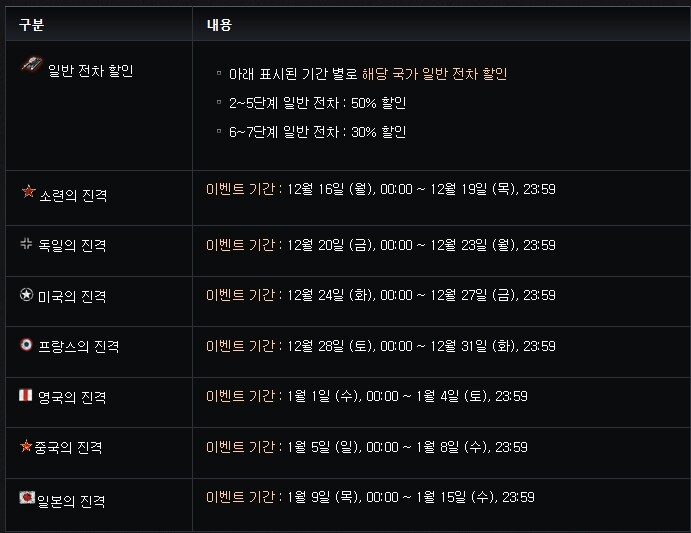Click the French roundel icon
Viewport: 691px width, 533px height.
(26, 344)
